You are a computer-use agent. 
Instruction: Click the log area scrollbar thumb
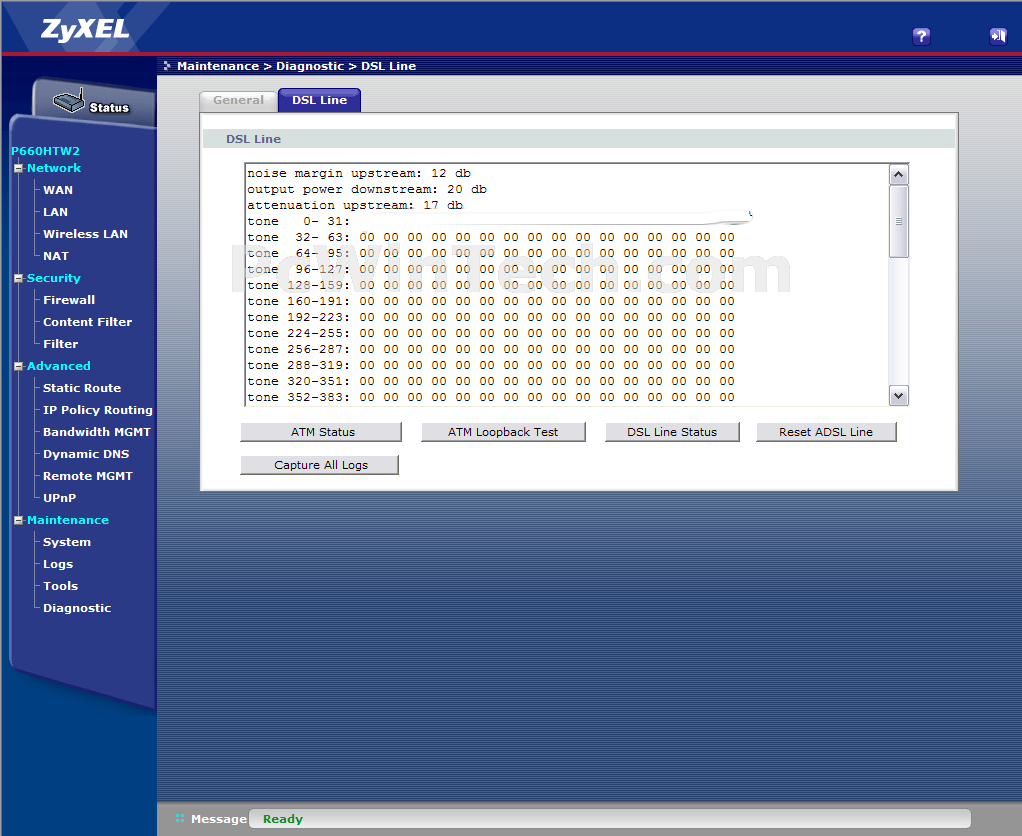click(898, 222)
